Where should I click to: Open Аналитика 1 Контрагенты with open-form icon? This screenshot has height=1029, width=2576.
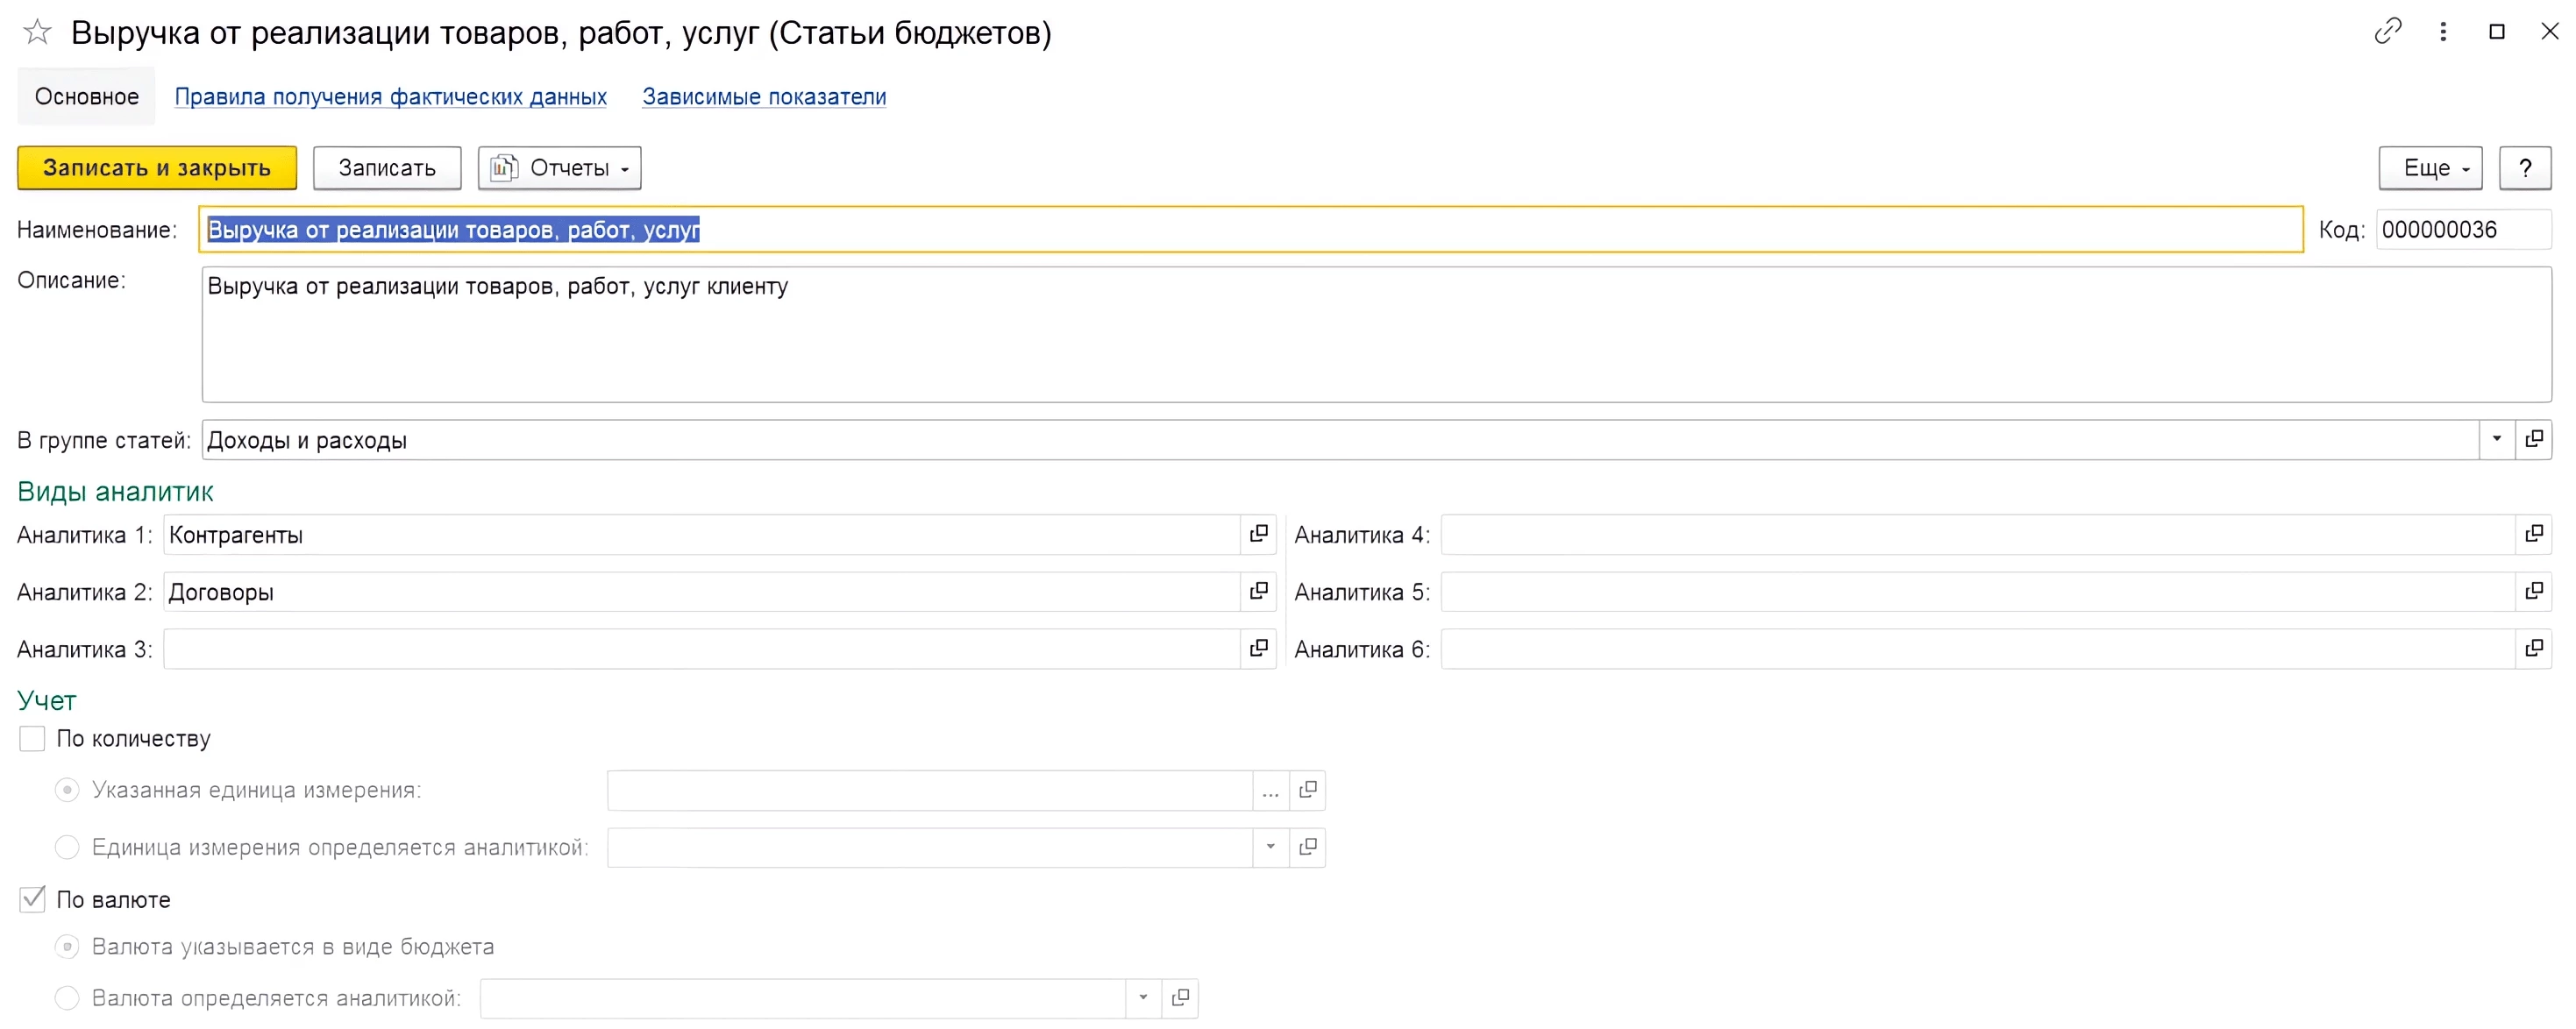pos(1258,534)
